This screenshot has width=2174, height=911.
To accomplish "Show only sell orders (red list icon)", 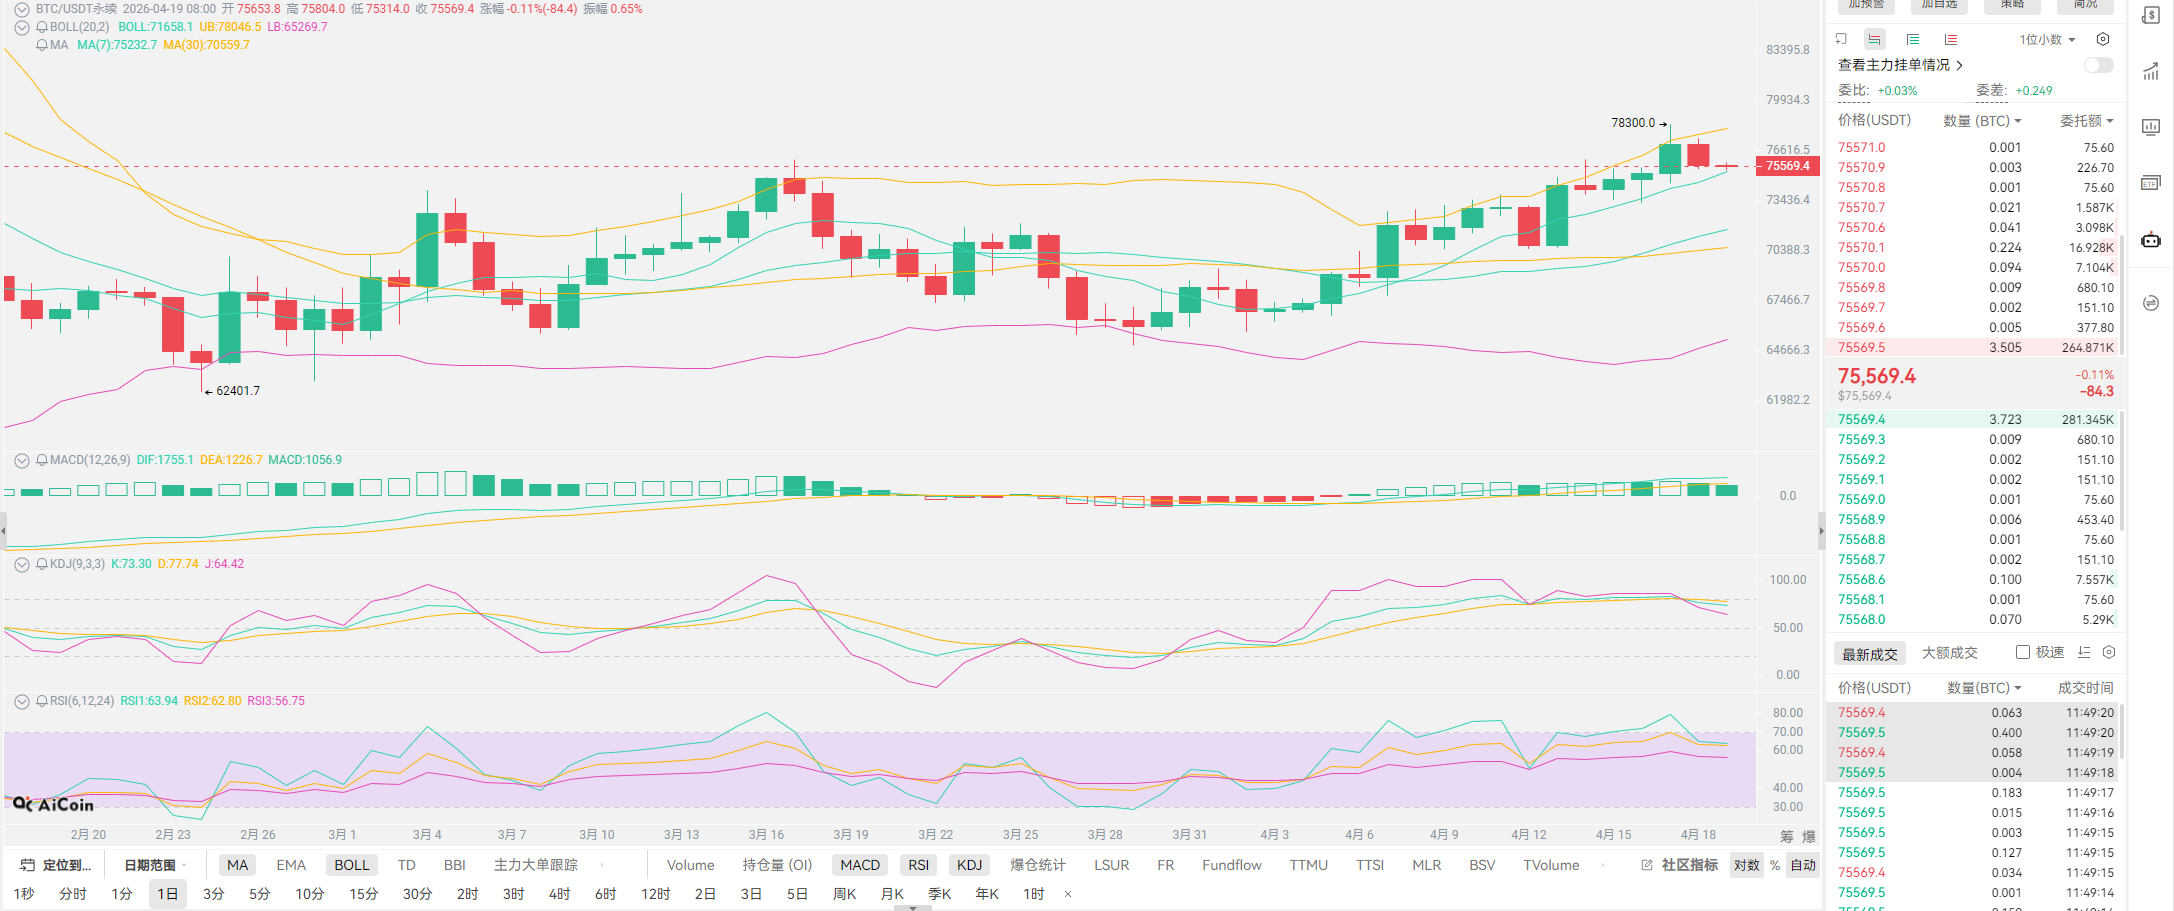I will [1951, 39].
